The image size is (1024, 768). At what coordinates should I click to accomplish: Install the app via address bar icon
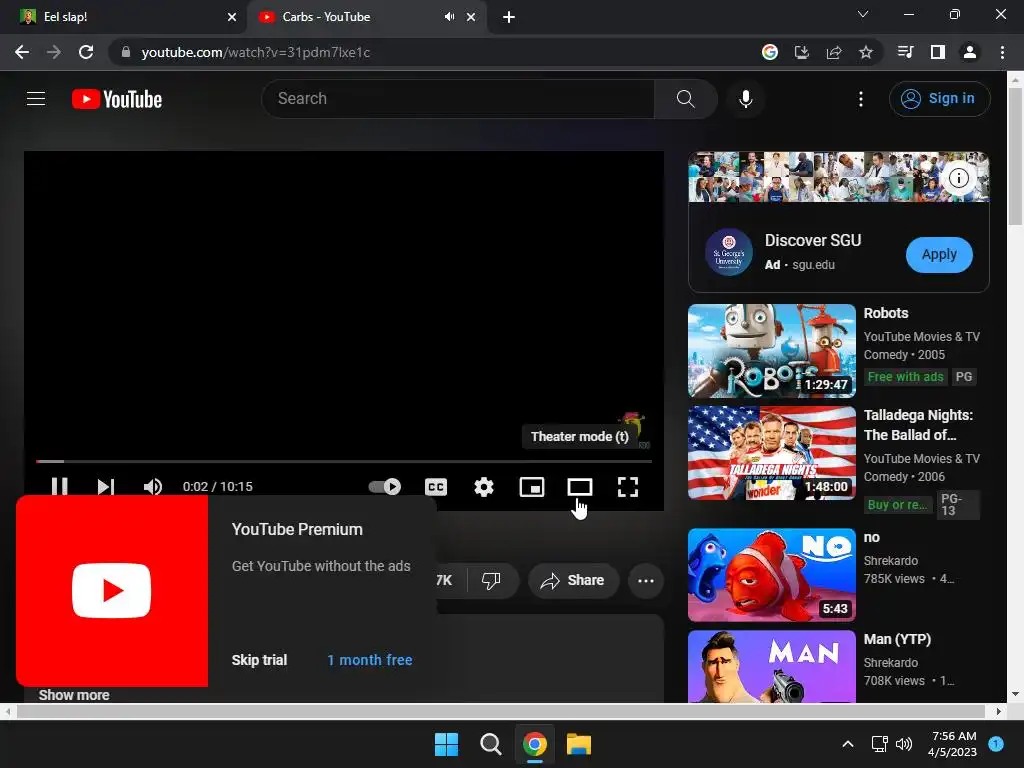coord(802,52)
